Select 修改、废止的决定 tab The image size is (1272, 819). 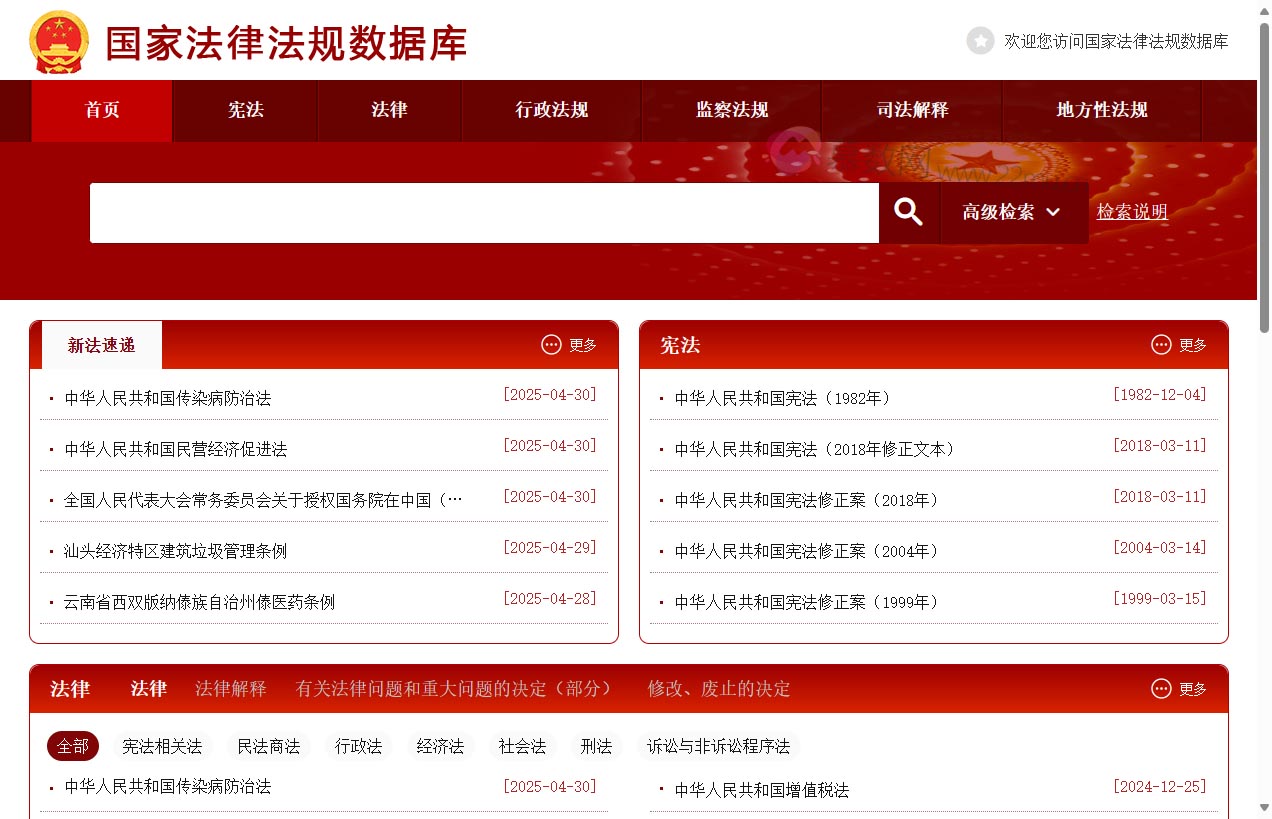point(718,688)
